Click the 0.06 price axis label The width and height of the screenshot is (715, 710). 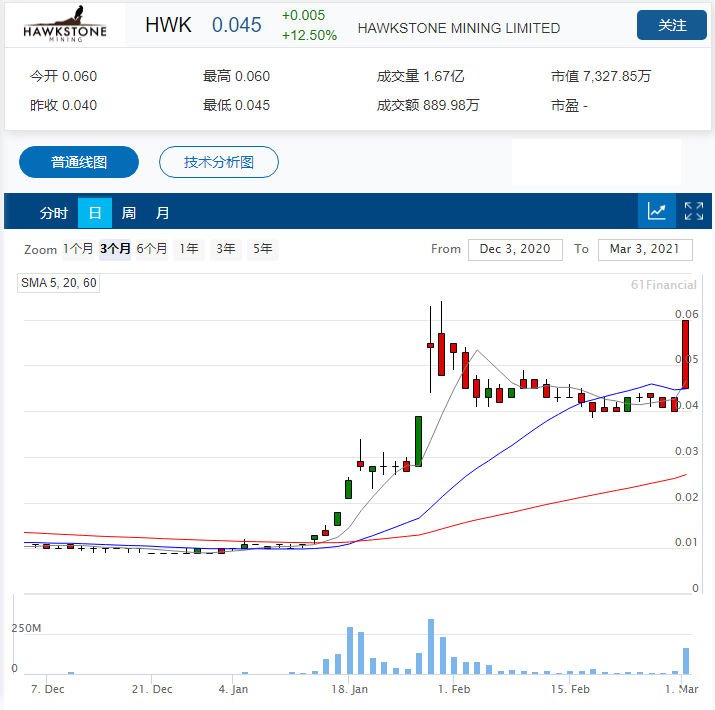click(x=686, y=314)
